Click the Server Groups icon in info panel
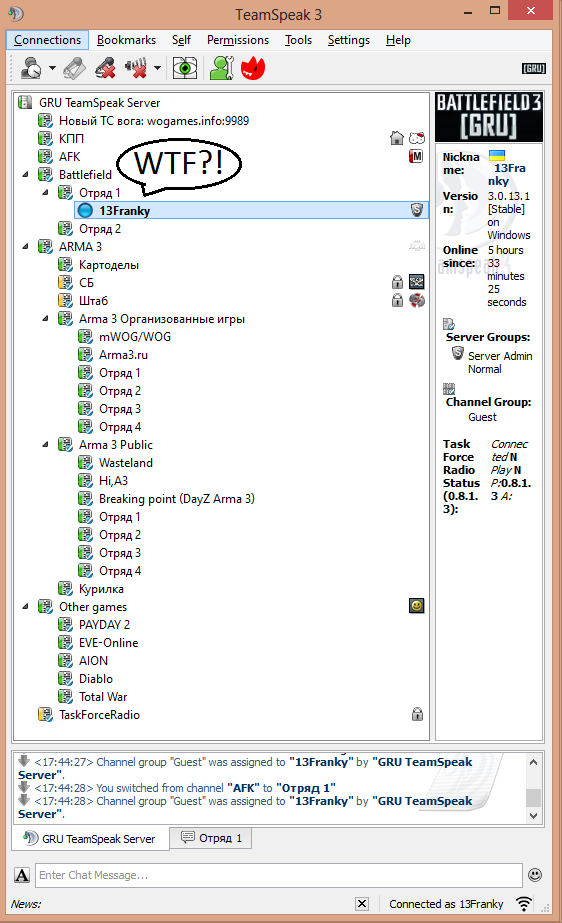Screen dimensions: 562x923 tap(449, 324)
